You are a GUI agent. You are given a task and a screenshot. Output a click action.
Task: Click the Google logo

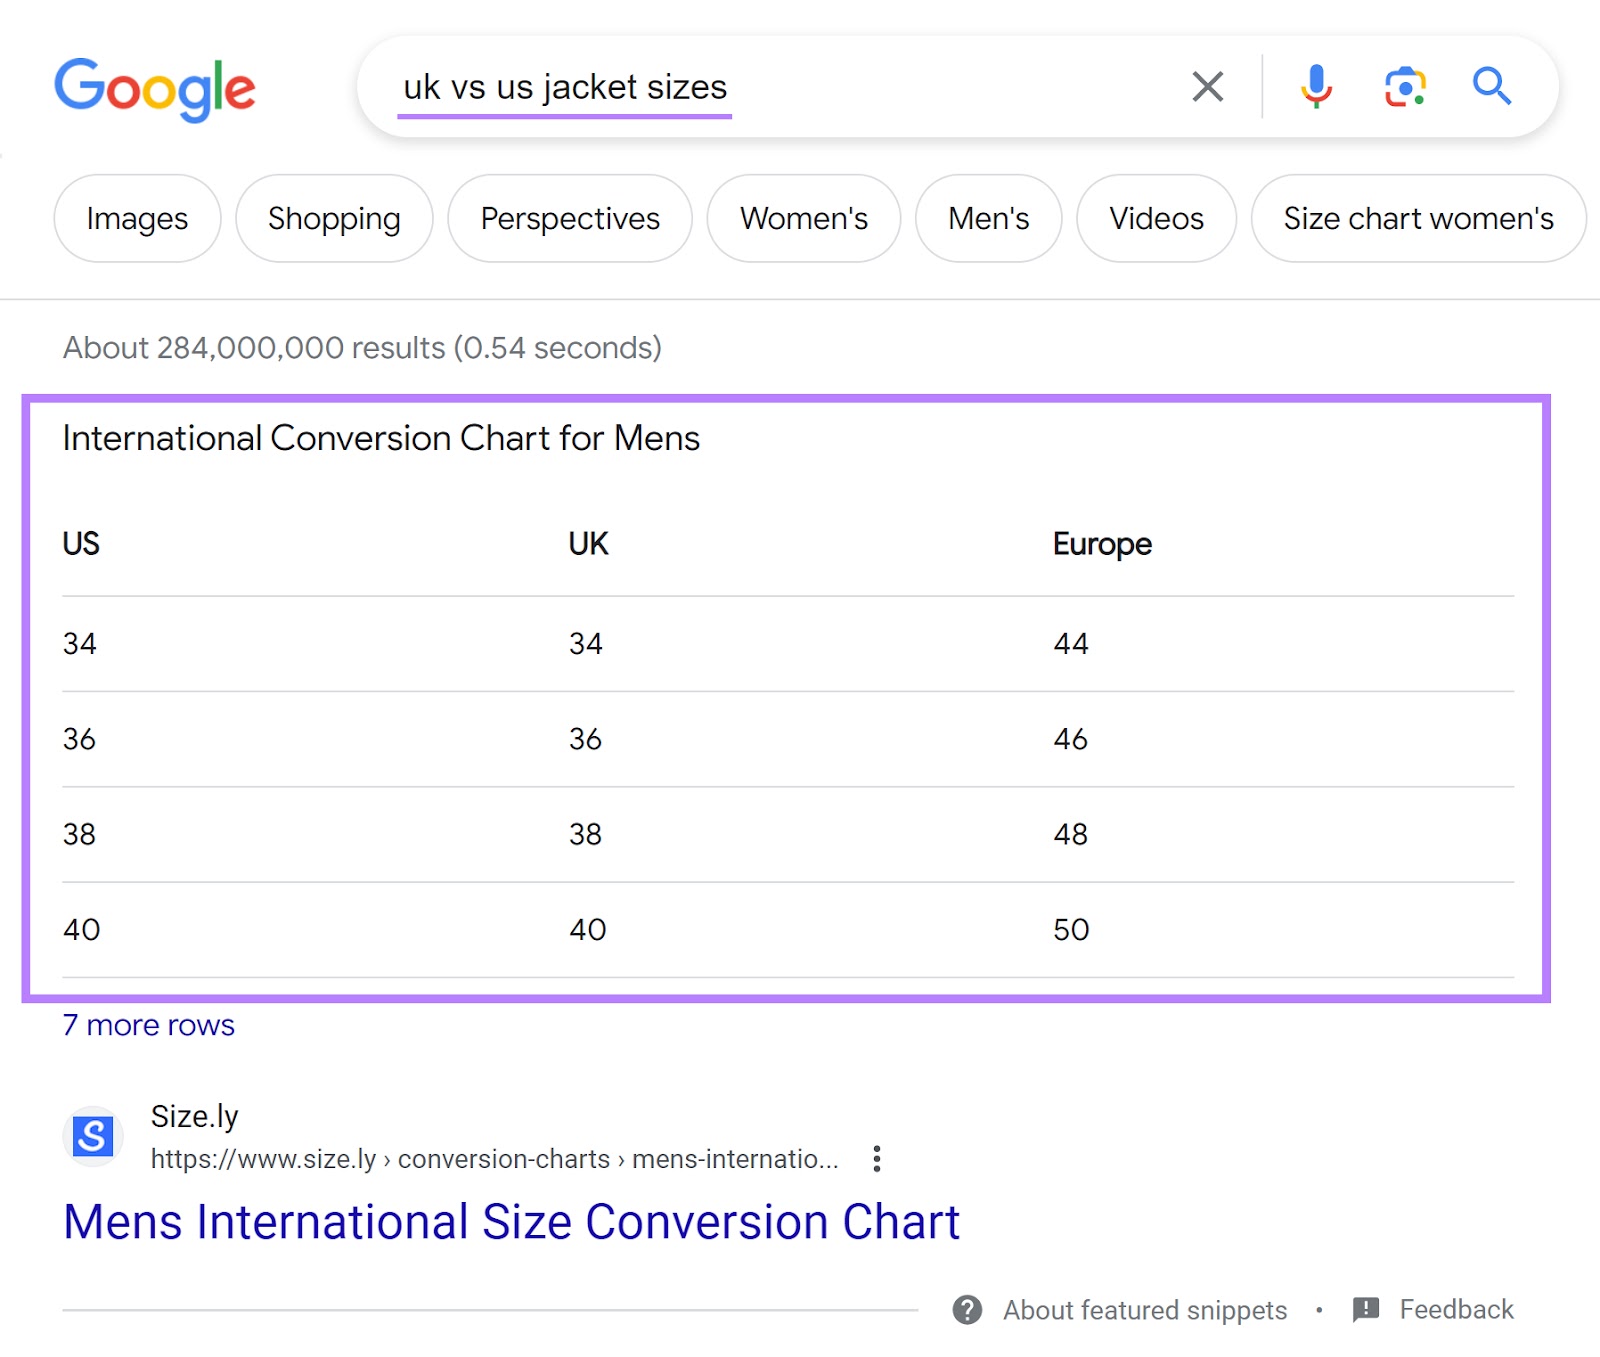(x=156, y=88)
